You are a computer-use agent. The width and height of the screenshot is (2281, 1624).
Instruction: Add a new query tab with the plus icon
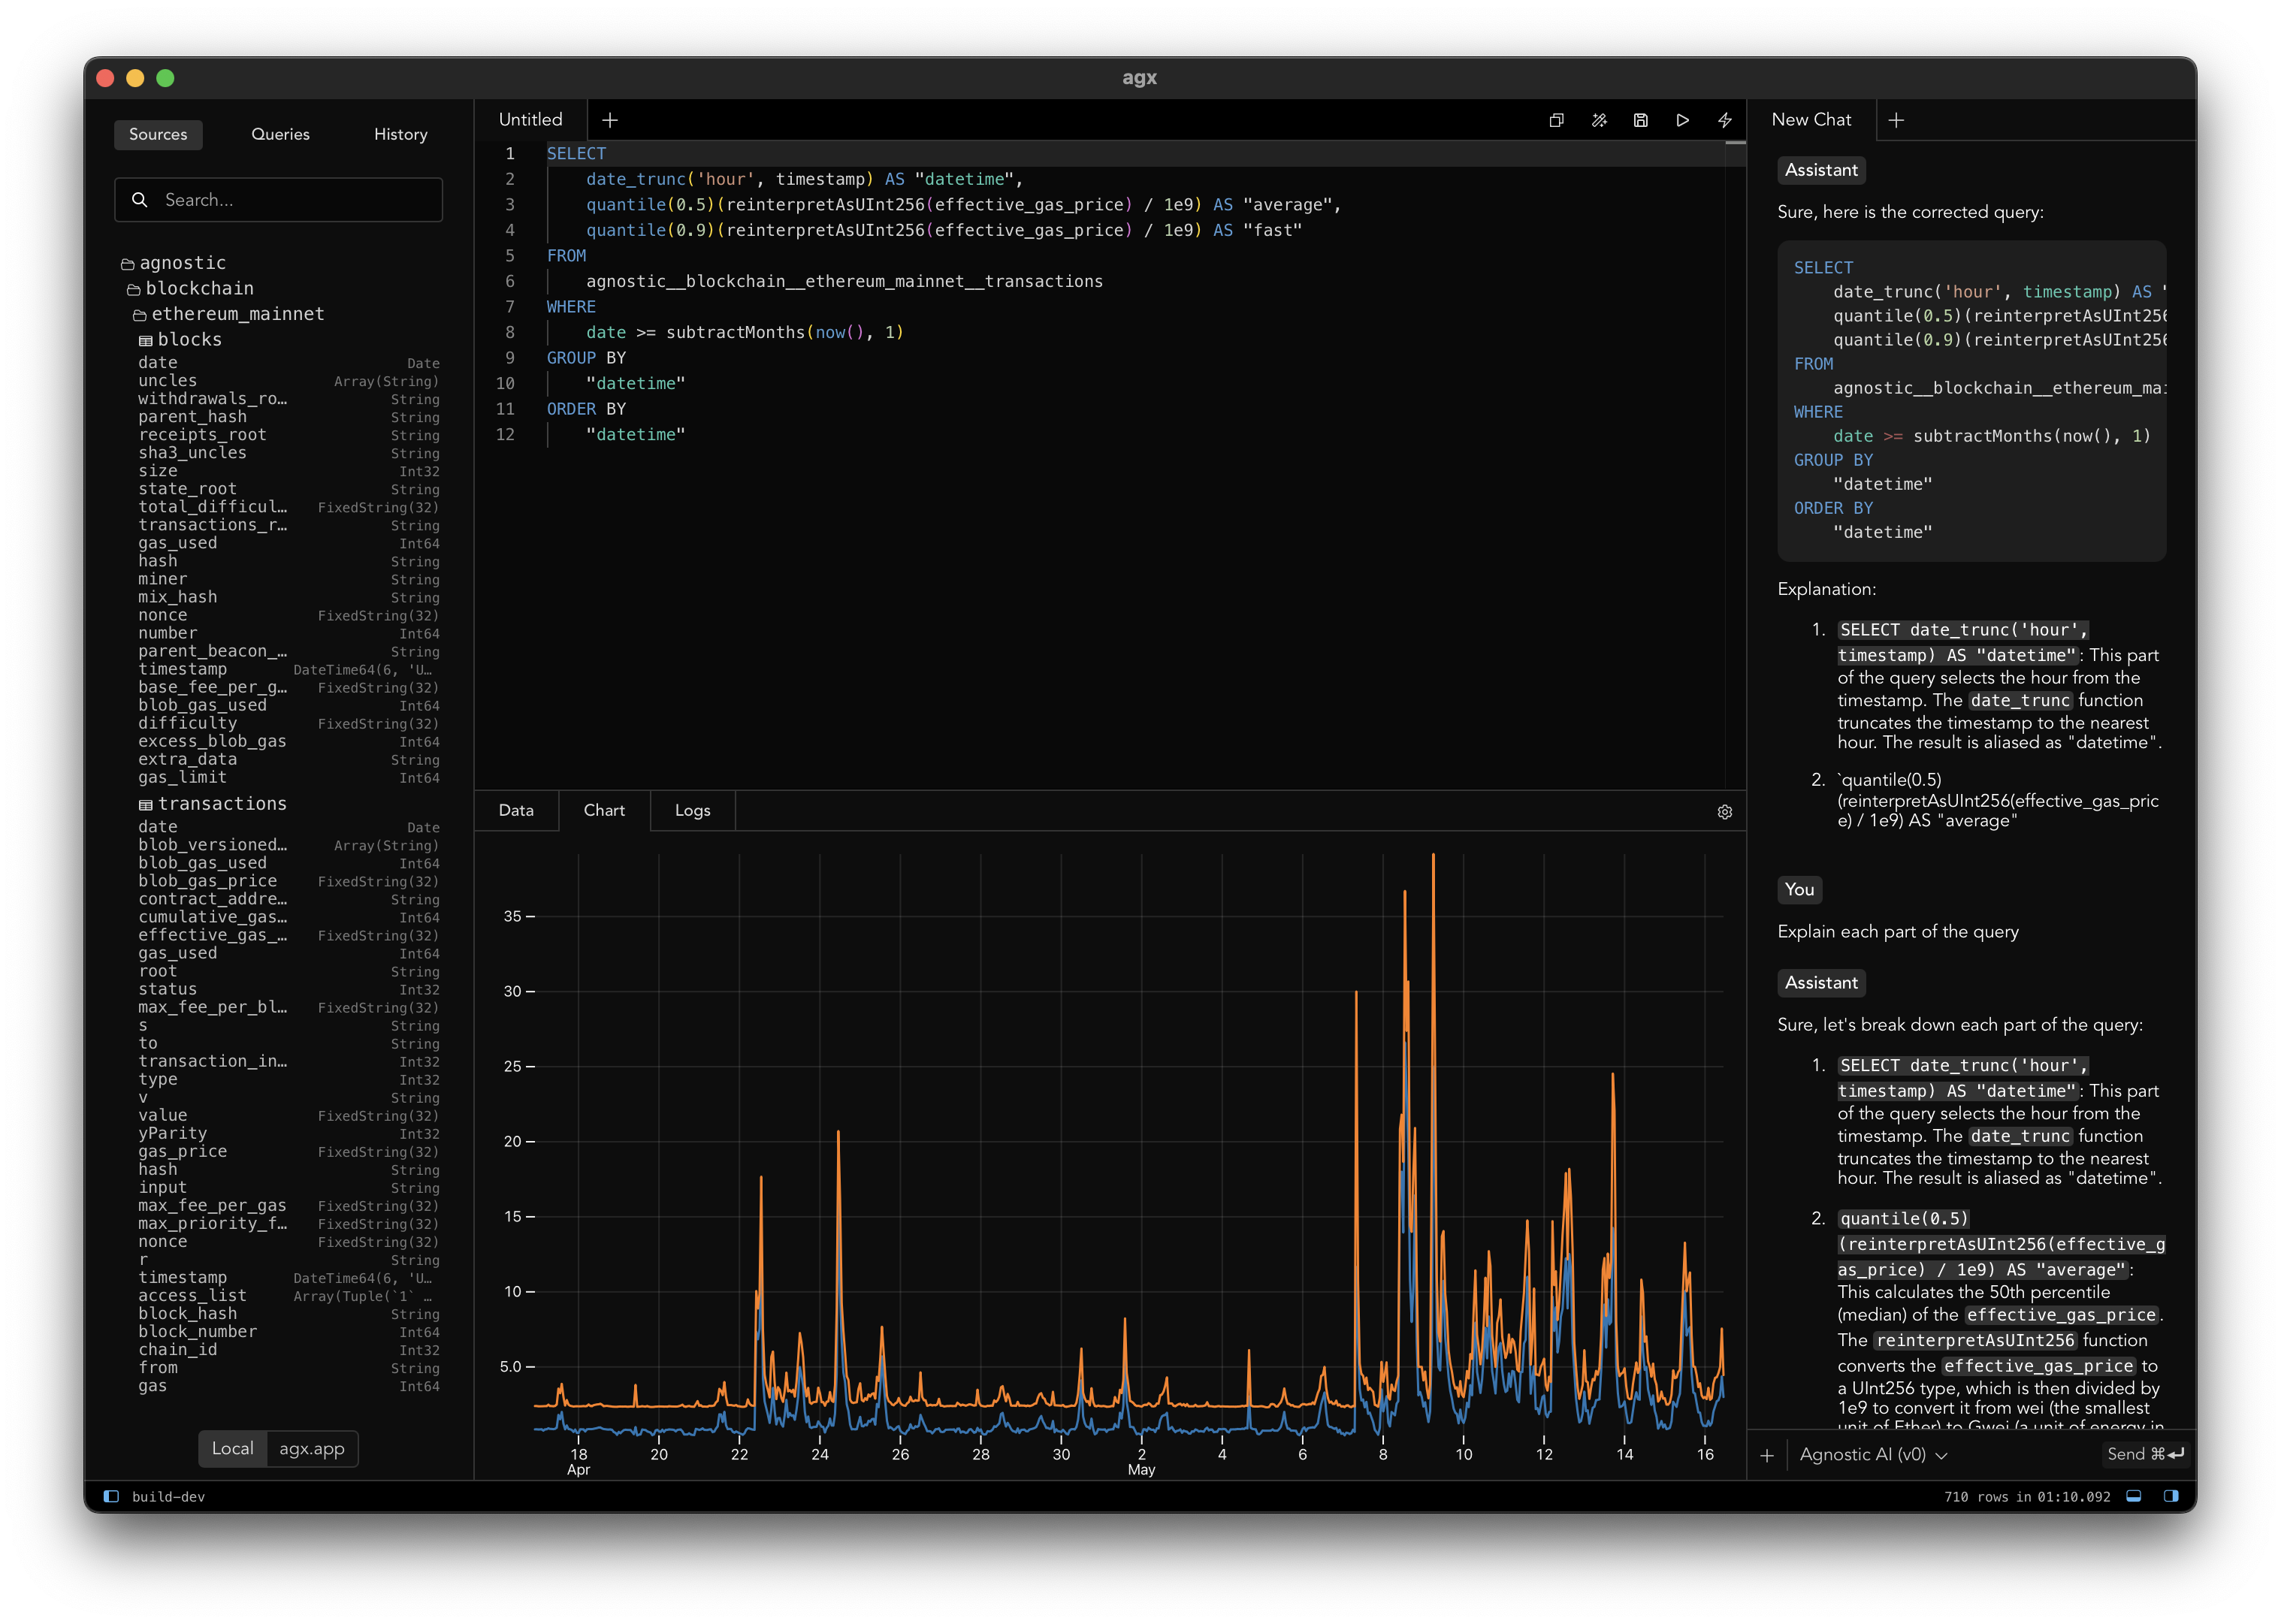pyautogui.click(x=610, y=120)
